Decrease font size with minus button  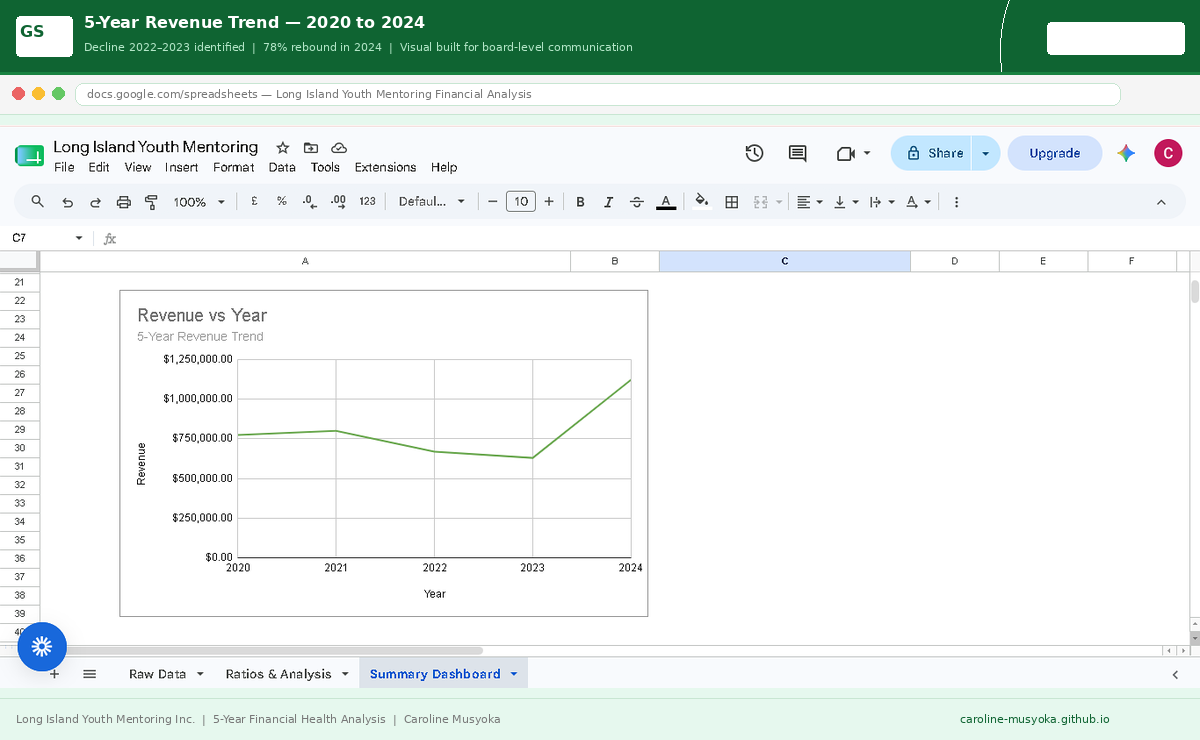(493, 201)
